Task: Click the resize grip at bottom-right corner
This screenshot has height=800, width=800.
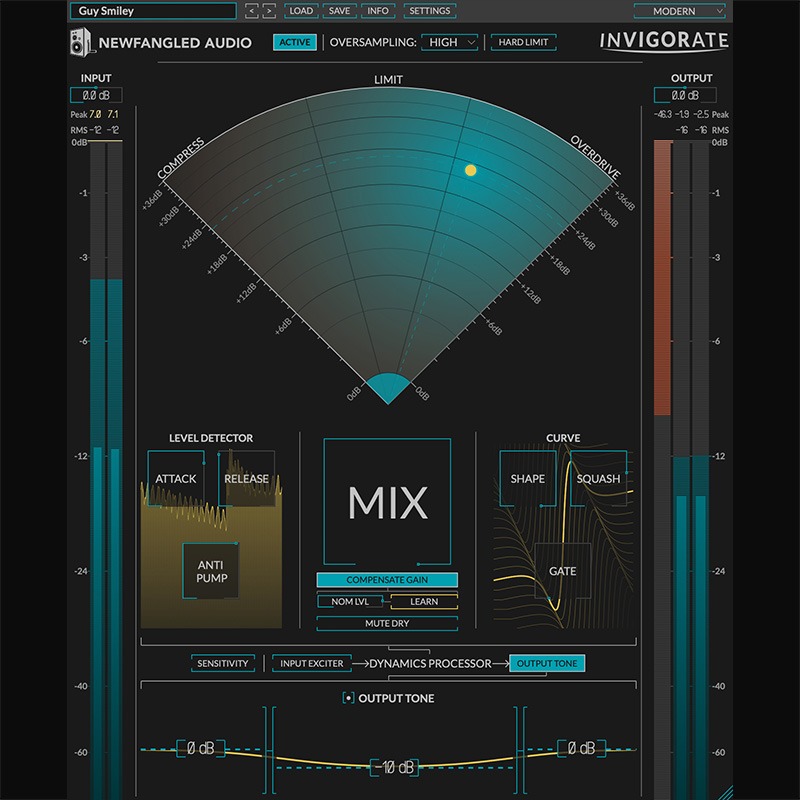Action: coord(724,792)
